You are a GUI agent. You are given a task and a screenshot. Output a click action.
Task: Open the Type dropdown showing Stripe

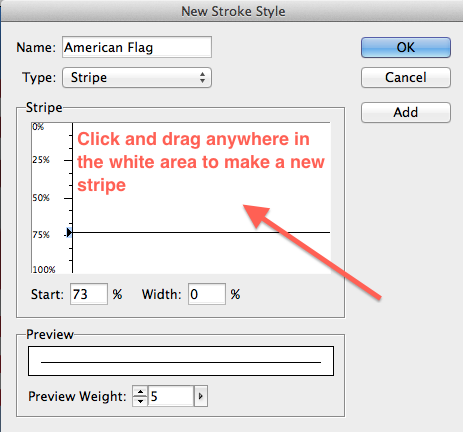coord(137,78)
